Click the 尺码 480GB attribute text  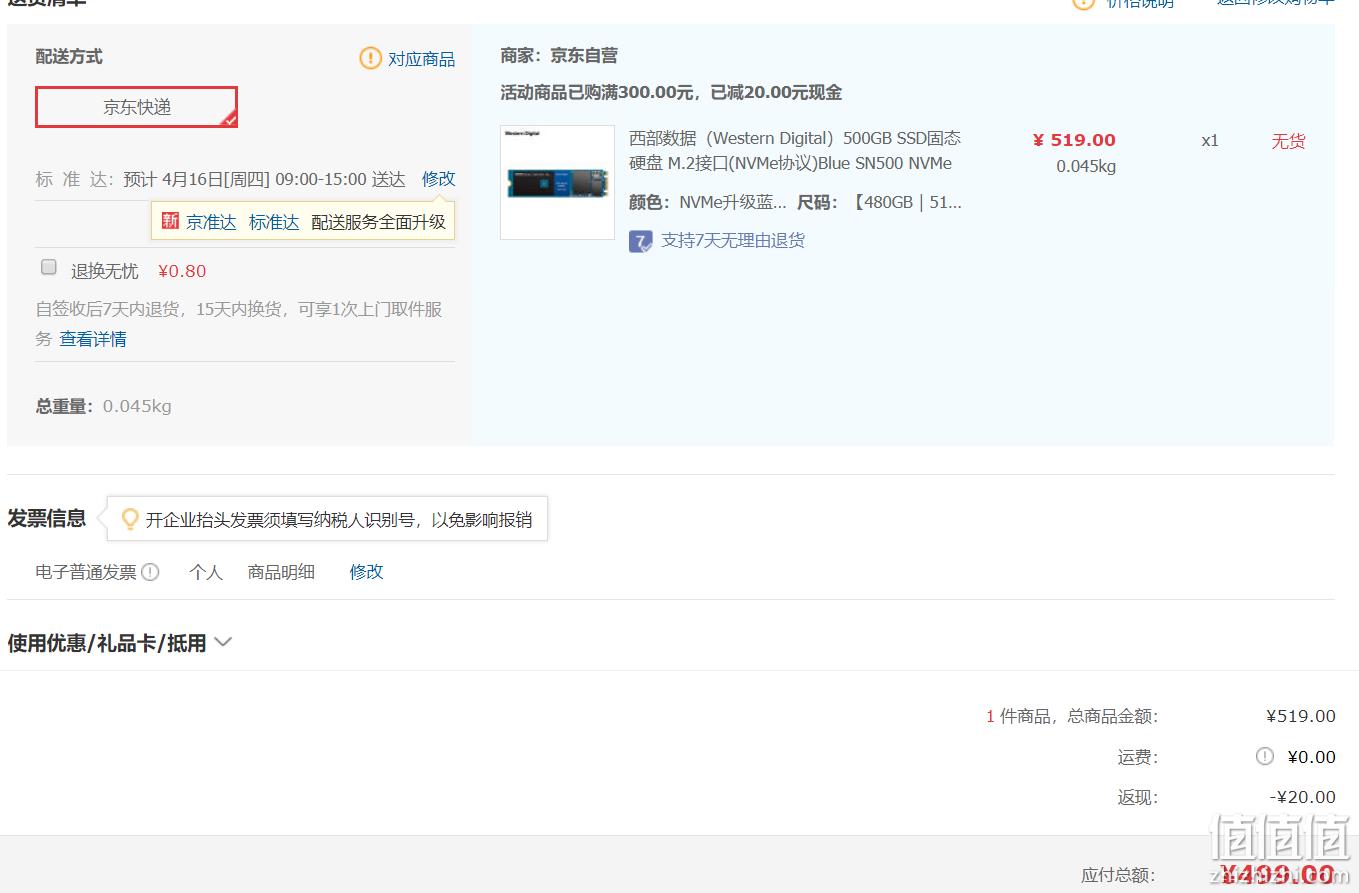[879, 202]
